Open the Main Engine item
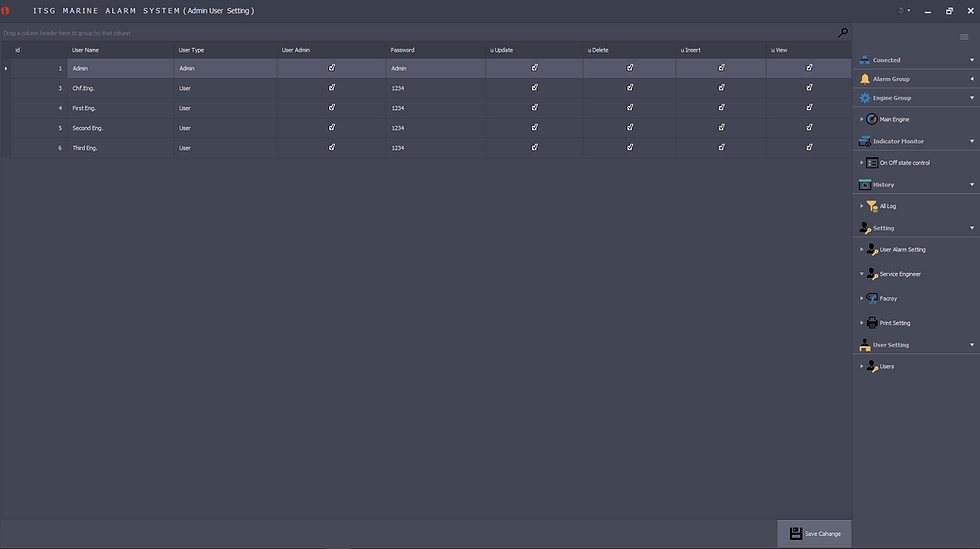The height and width of the screenshot is (549, 980). tap(894, 119)
